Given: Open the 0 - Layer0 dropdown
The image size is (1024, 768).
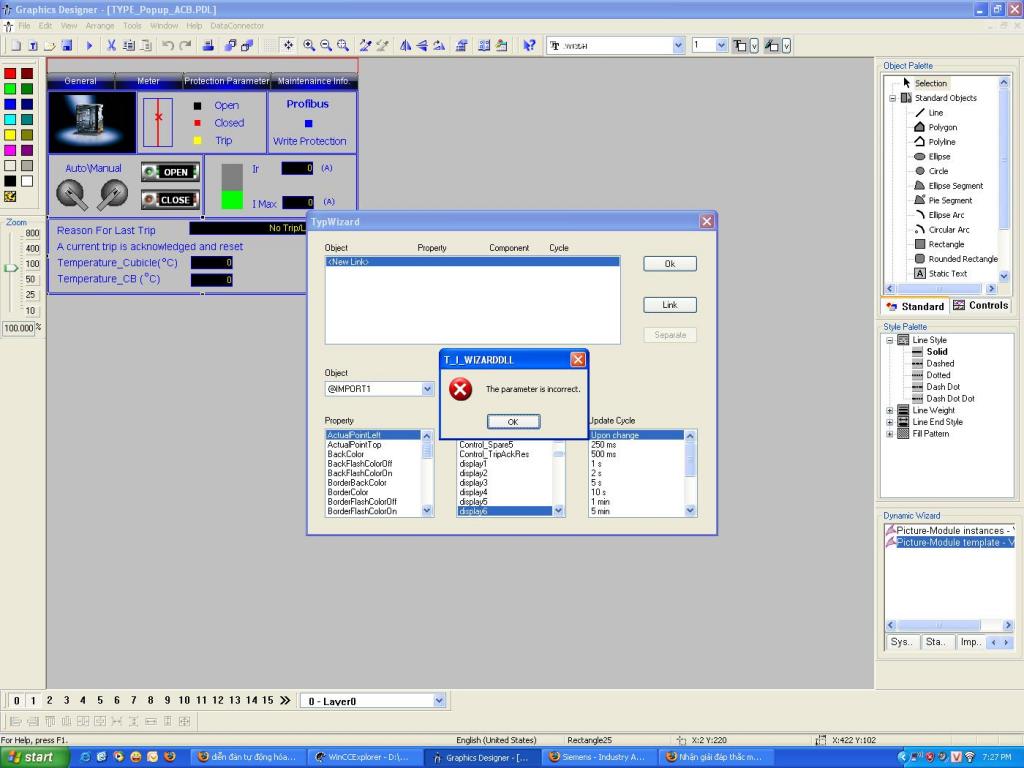Looking at the screenshot, I should click(439, 701).
